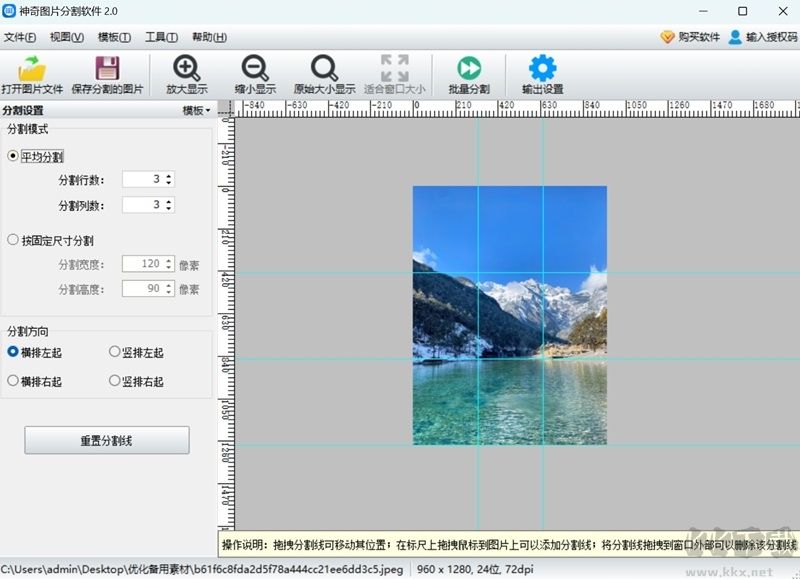The height and width of the screenshot is (579, 800).
Task: Select Fixed Size Split (按固定尺寸分割) option
Action: (13, 240)
